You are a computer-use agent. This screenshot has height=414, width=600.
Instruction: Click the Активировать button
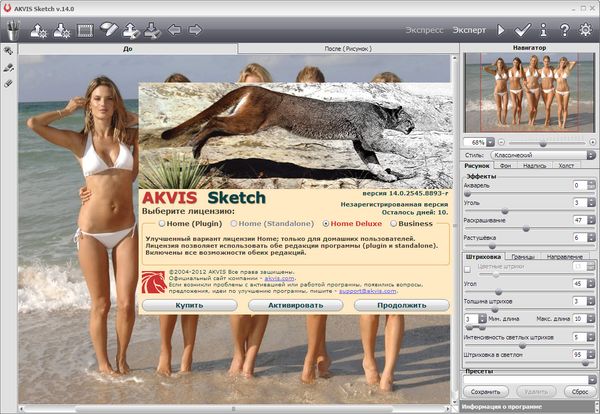click(x=295, y=305)
